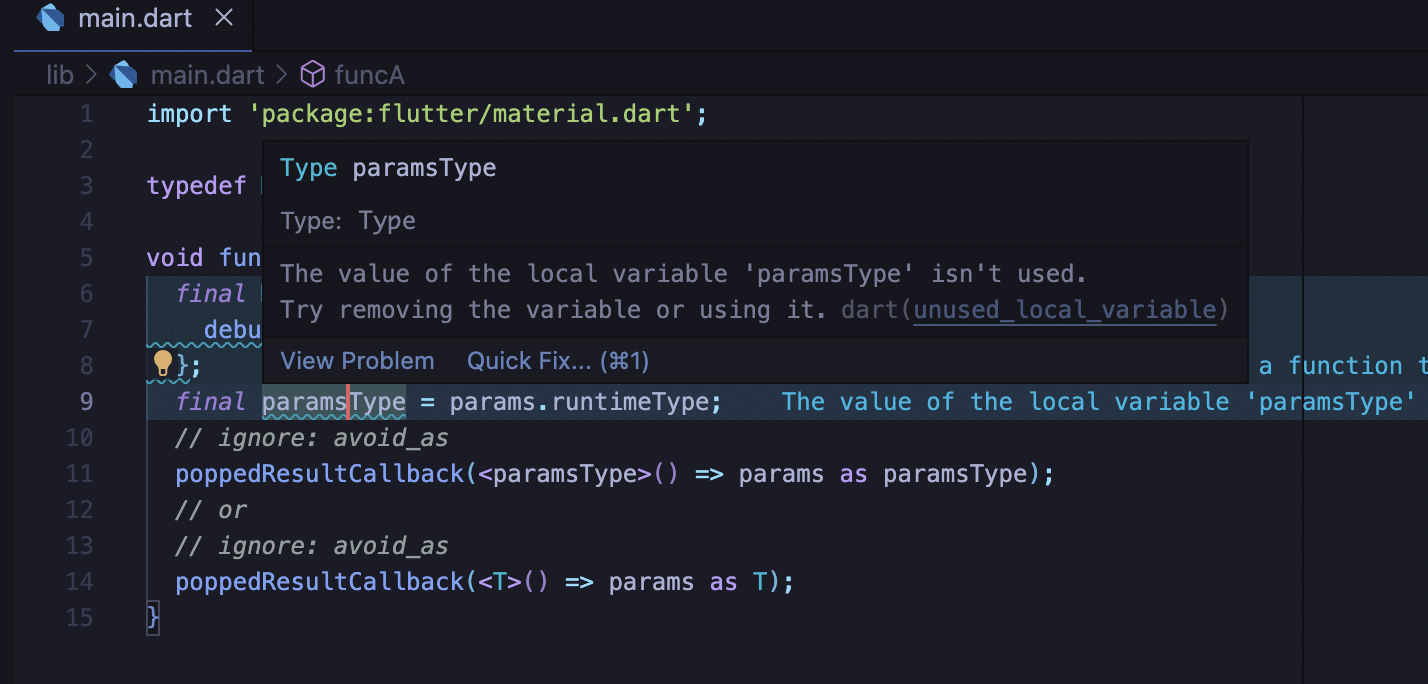Click the View Problem button
The height and width of the screenshot is (684, 1428).
pos(357,360)
